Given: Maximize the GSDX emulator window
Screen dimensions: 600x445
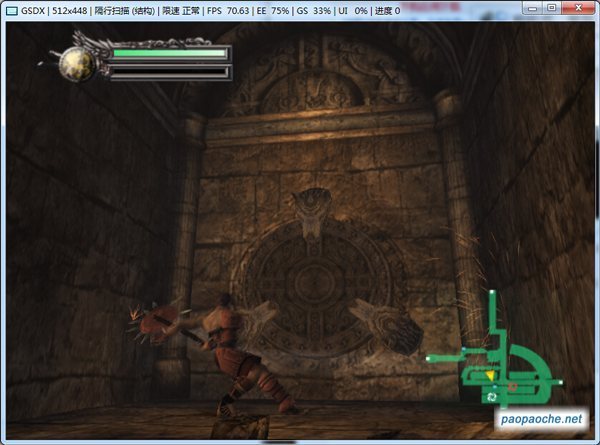Looking at the screenshot, I should 551,8.
